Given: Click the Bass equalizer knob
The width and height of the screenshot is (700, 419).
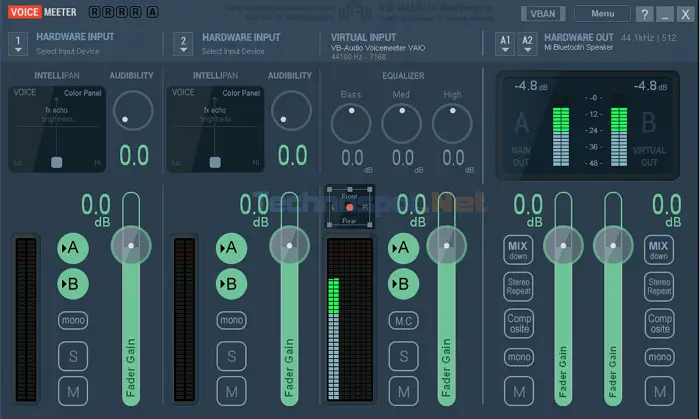Looking at the screenshot, I should pos(350,123).
